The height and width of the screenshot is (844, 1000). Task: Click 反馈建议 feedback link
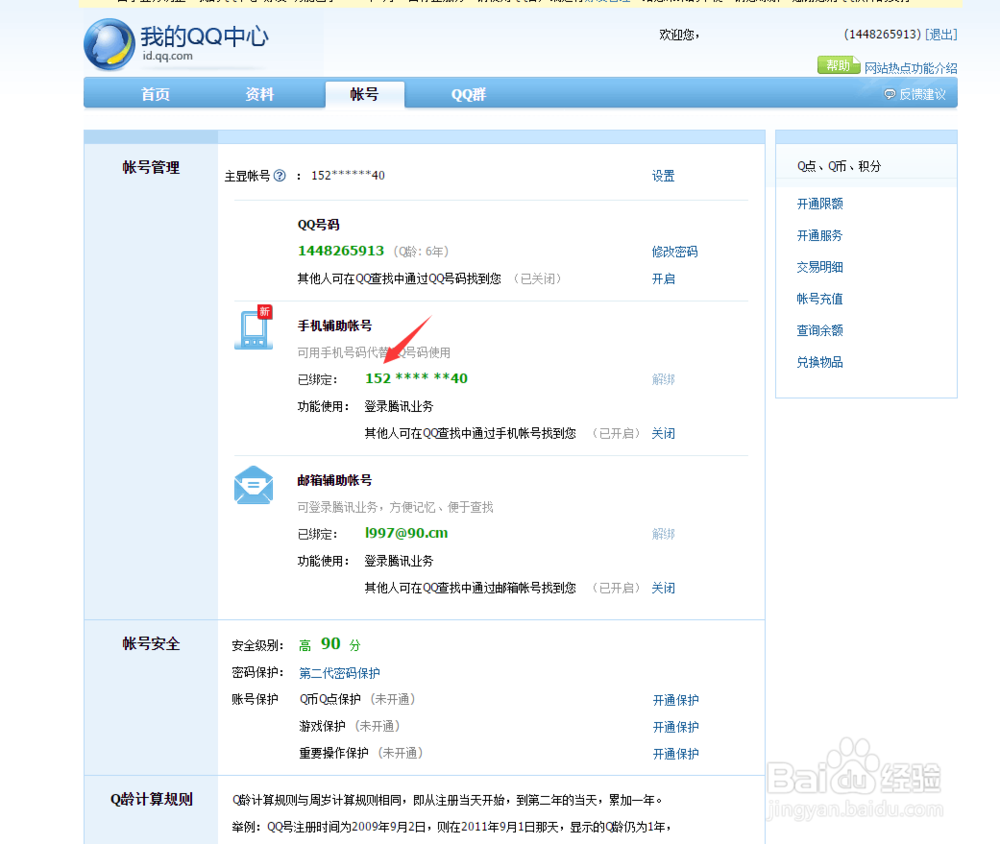(922, 94)
